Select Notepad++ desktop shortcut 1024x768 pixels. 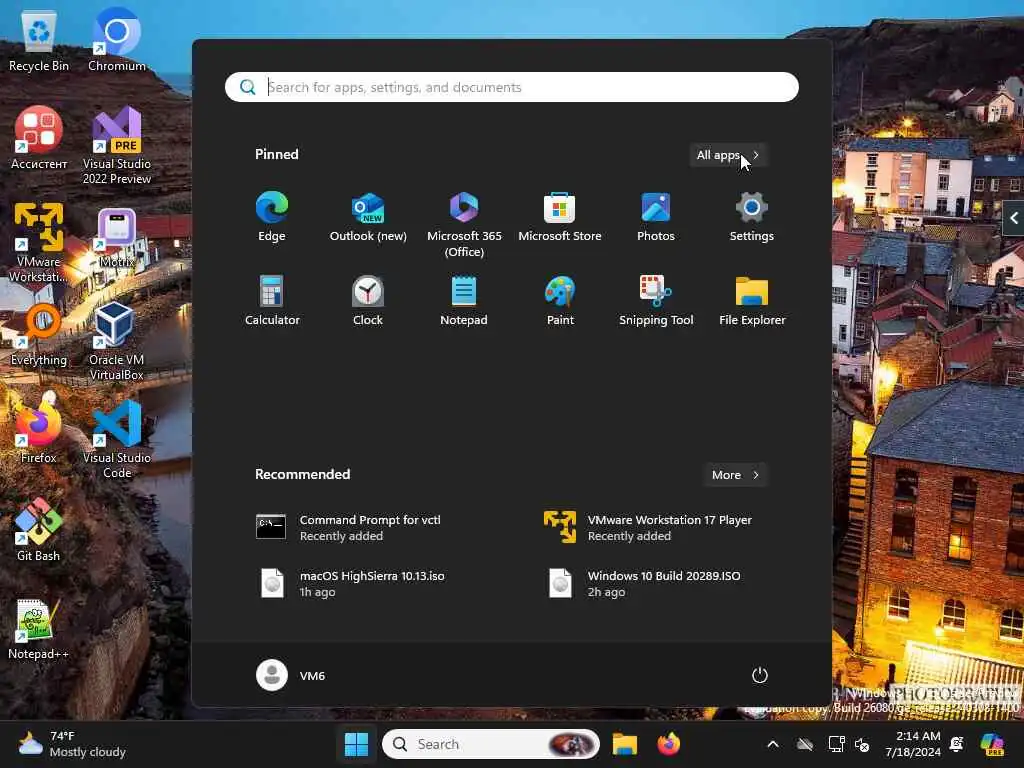click(39, 630)
